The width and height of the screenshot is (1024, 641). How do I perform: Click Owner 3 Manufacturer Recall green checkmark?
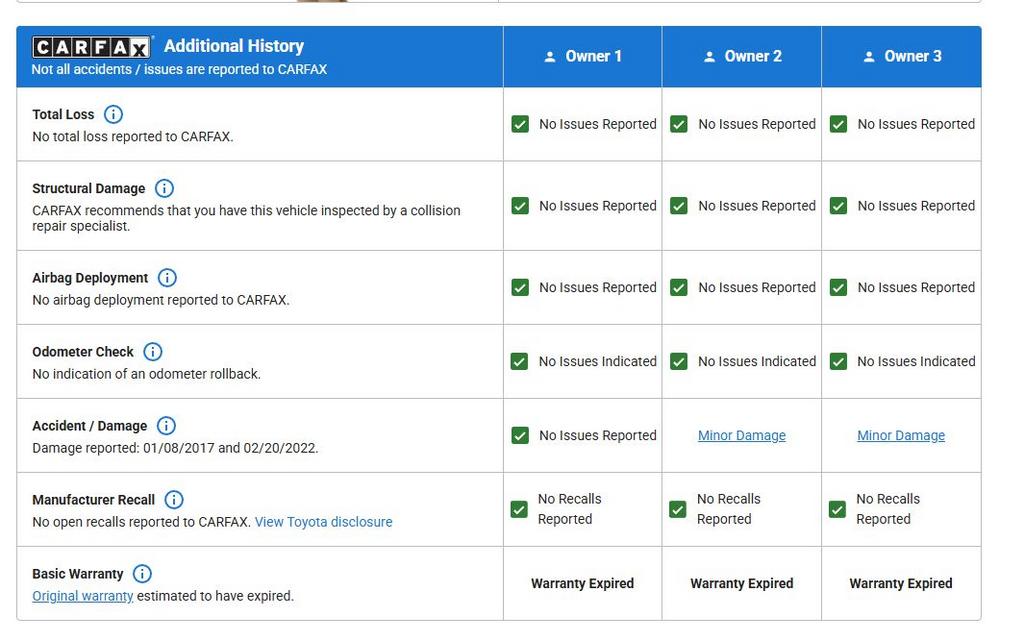(x=837, y=509)
